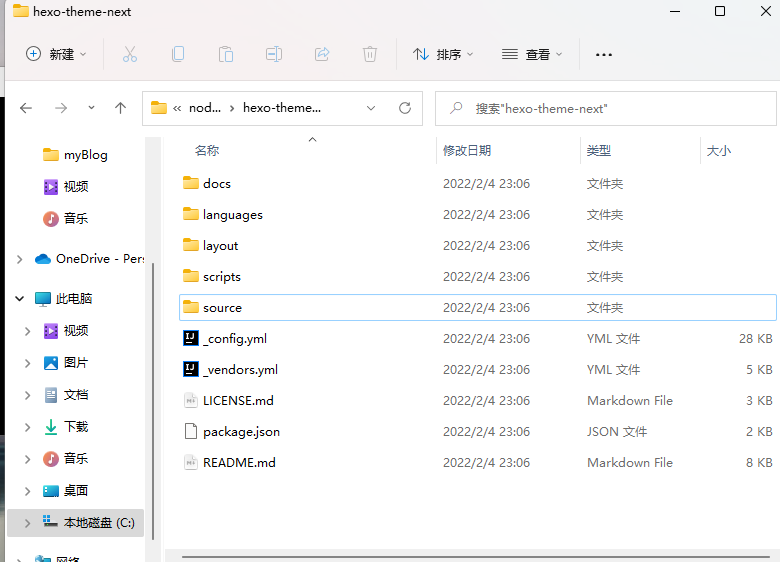Sort by 类型 column header
This screenshot has width=780, height=562.
pos(598,150)
